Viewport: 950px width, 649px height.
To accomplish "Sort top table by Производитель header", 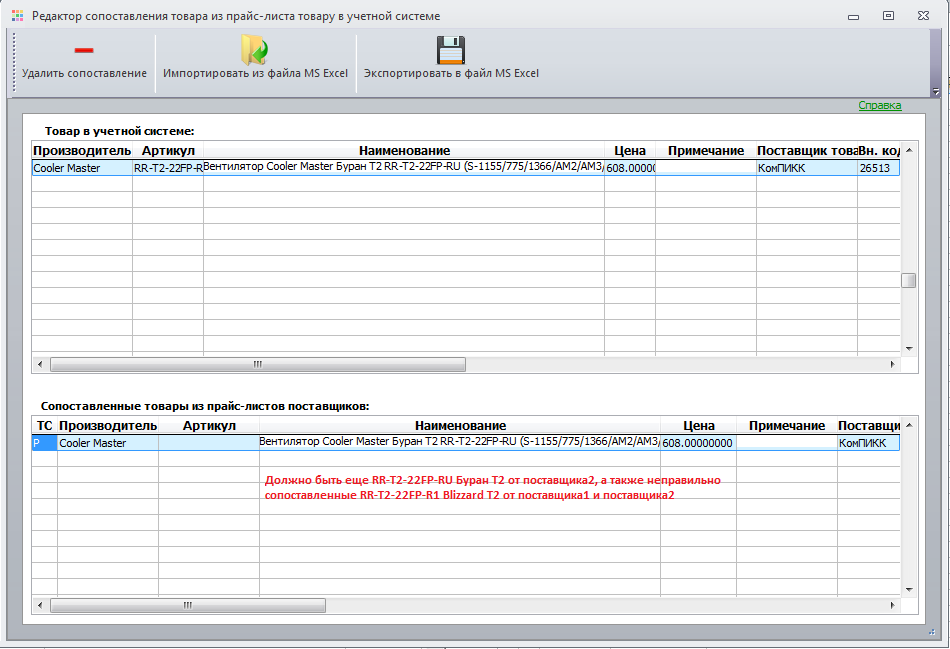I will (82, 150).
